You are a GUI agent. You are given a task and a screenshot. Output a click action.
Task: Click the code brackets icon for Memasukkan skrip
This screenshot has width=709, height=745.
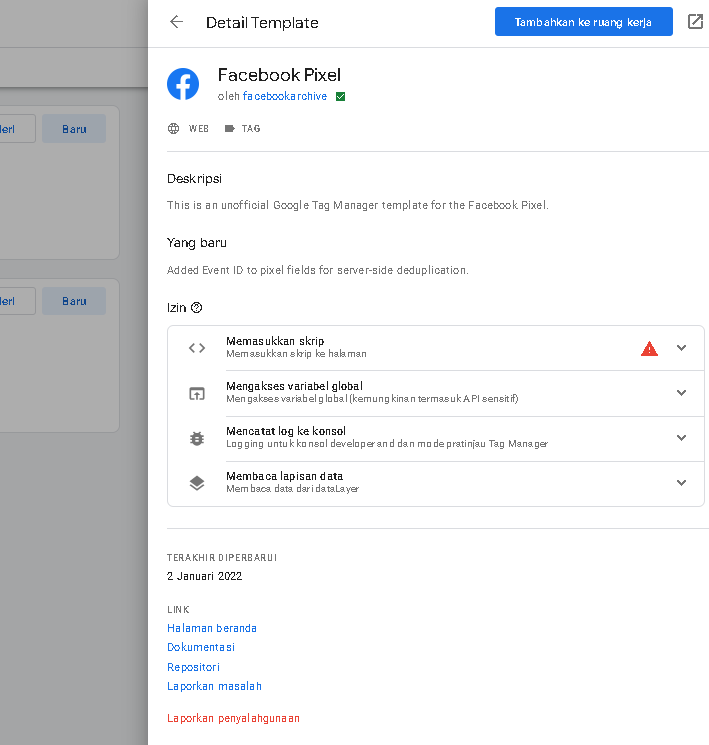click(x=197, y=348)
